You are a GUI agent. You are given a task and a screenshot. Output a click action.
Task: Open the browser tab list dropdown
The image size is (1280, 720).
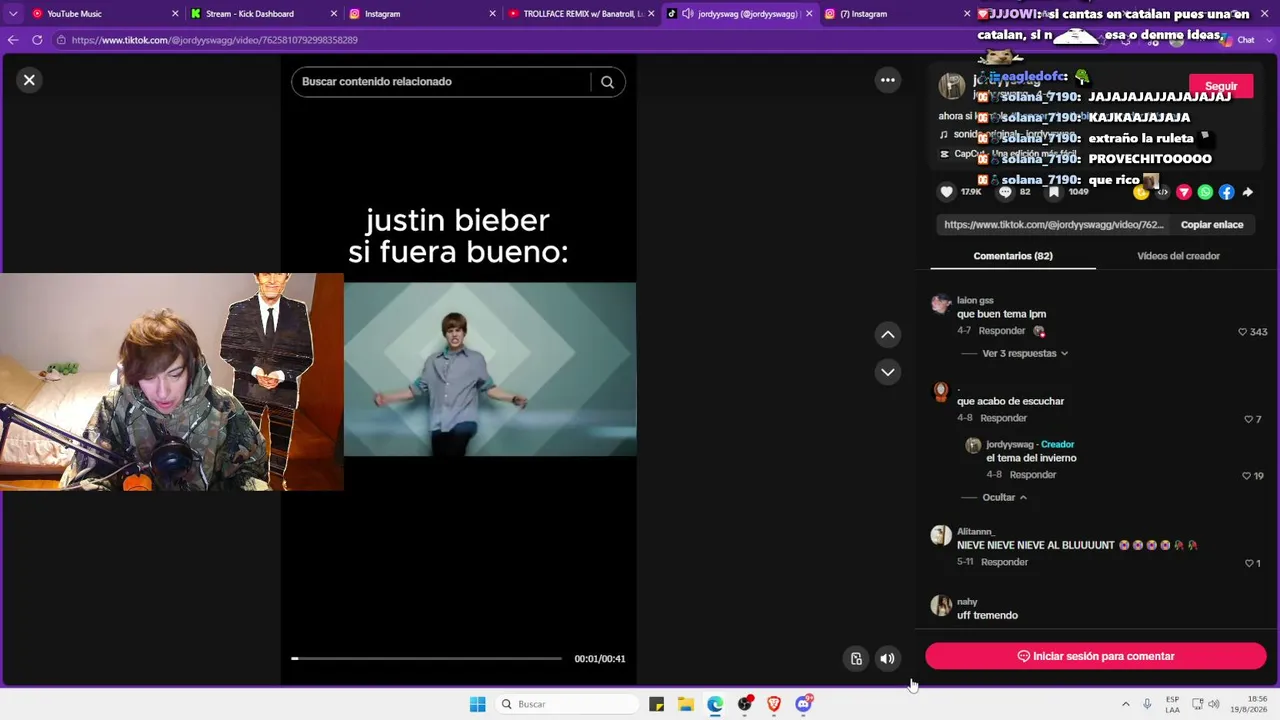pos(12,14)
